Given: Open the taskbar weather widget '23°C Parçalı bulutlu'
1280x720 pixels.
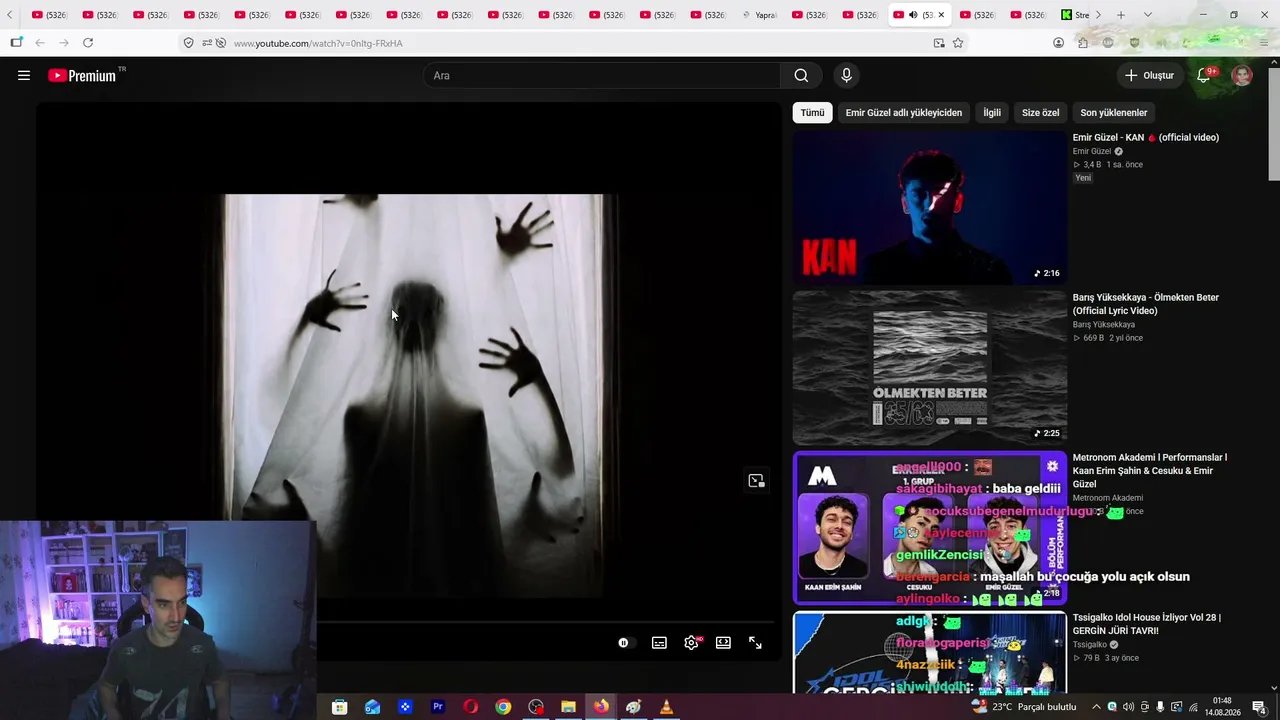Looking at the screenshot, I should coord(1024,707).
